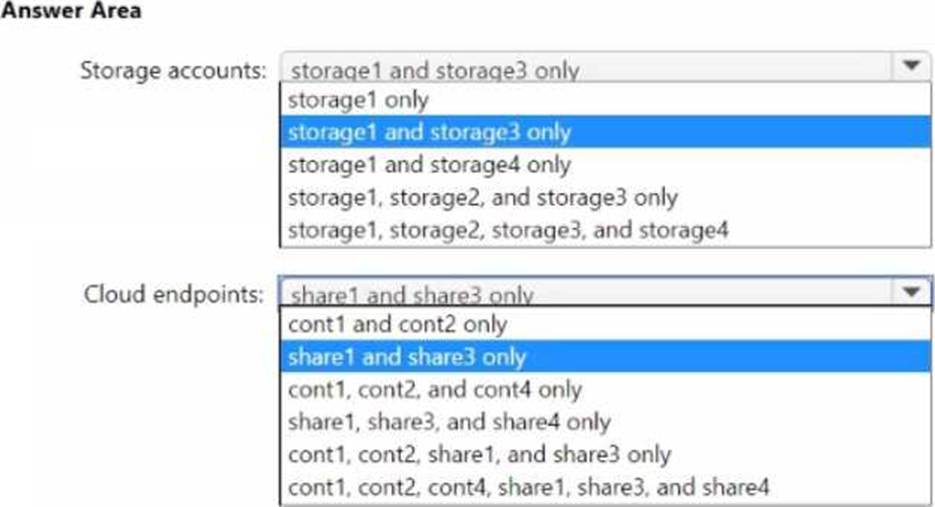
Task: Select 'share1, share3, and share4 only'
Action: click(449, 422)
